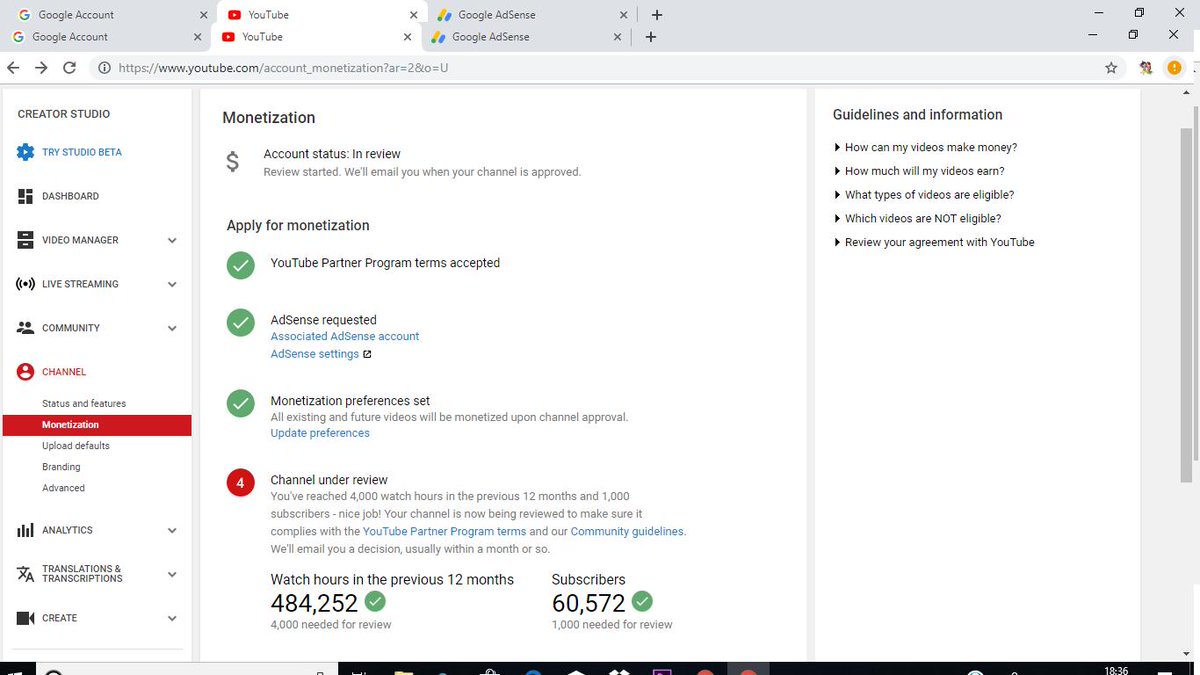Reload the page with the refresh icon
The image size is (1200, 675).
[69, 68]
